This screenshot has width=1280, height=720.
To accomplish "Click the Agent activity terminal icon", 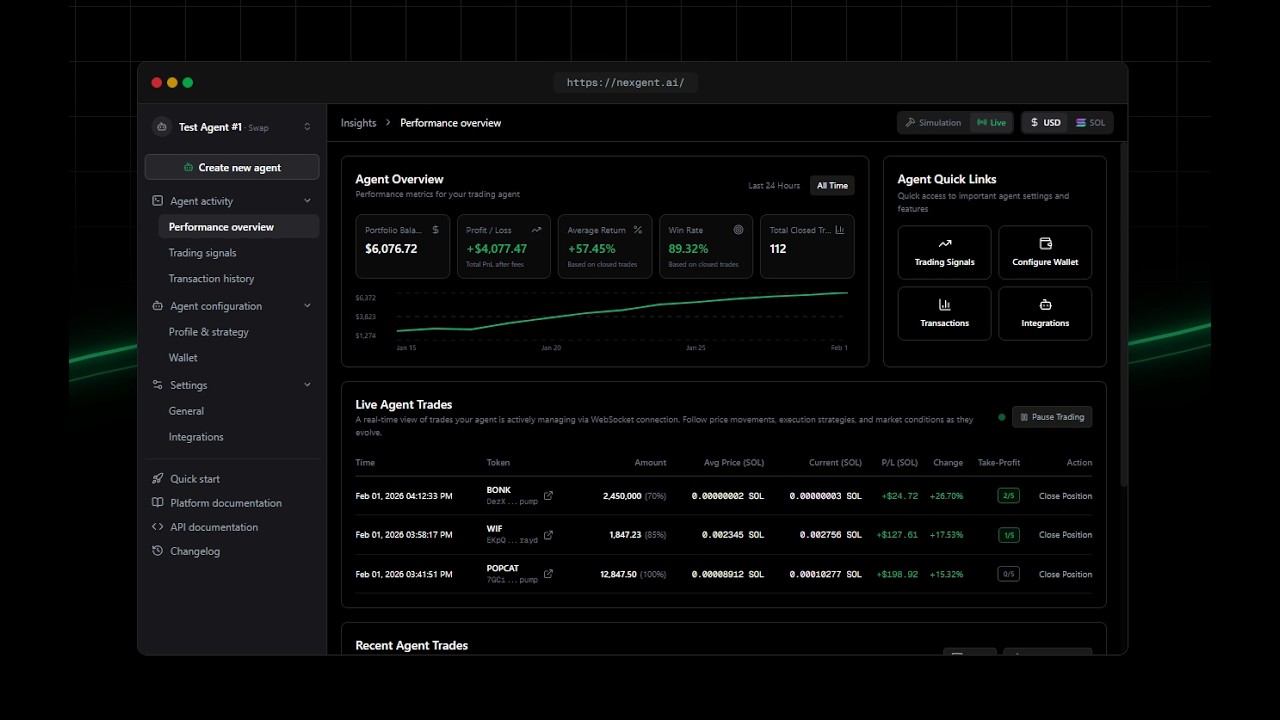I will click(157, 201).
